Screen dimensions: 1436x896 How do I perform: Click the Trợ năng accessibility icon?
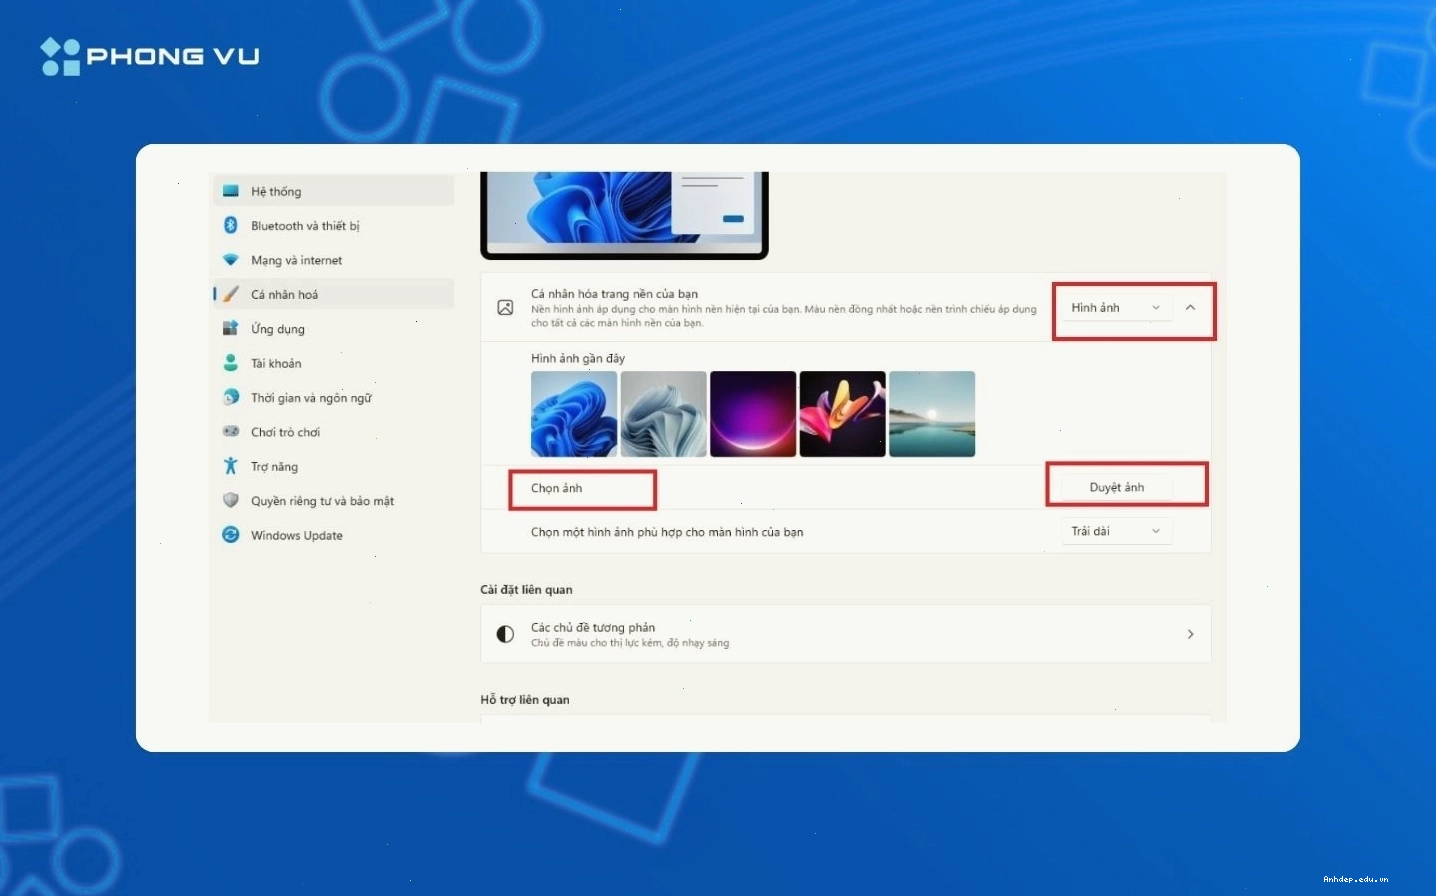click(x=231, y=466)
